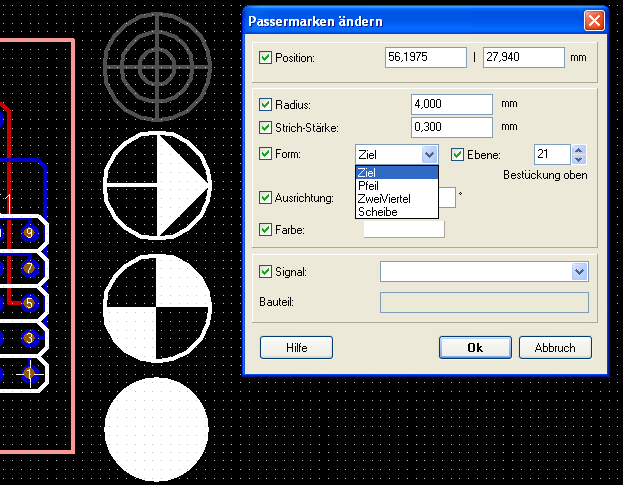Open the Farbe color swatch

pyautogui.click(x=404, y=230)
